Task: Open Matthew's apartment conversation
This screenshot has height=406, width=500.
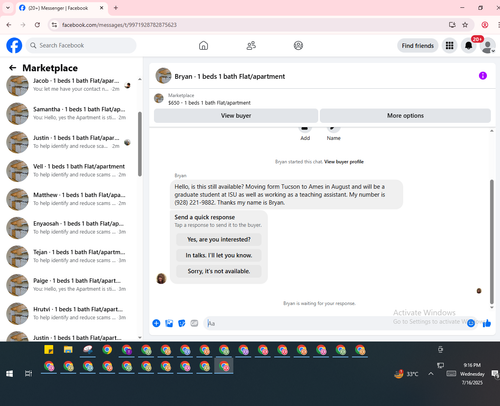Action: pyautogui.click(x=70, y=199)
